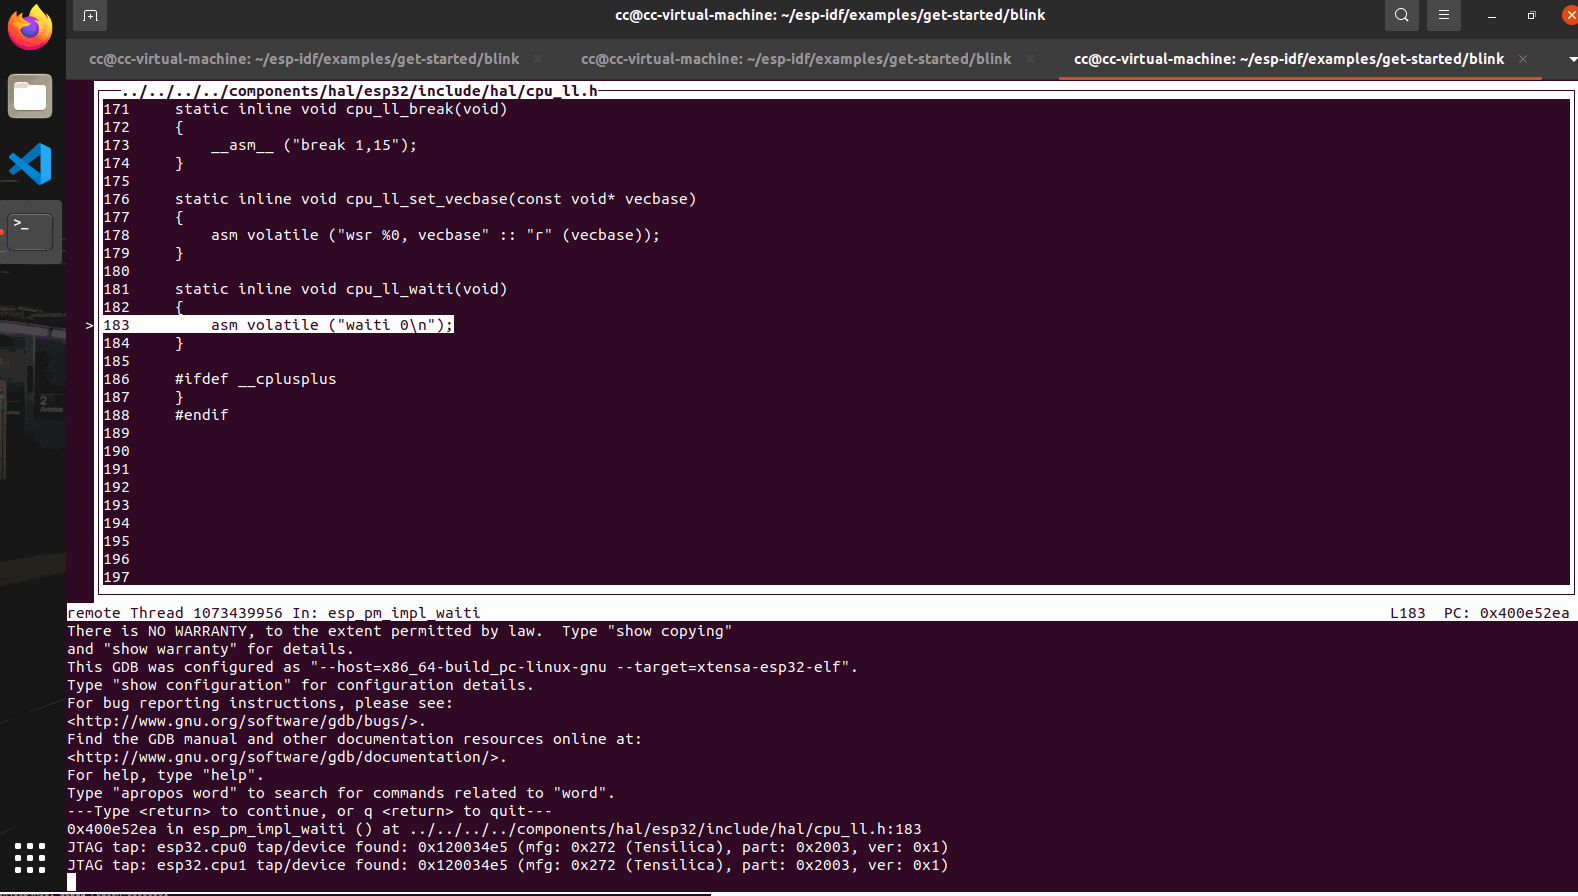This screenshot has height=896, width=1578.
Task: Click highlighted line 183 waiti code
Action: coord(279,325)
